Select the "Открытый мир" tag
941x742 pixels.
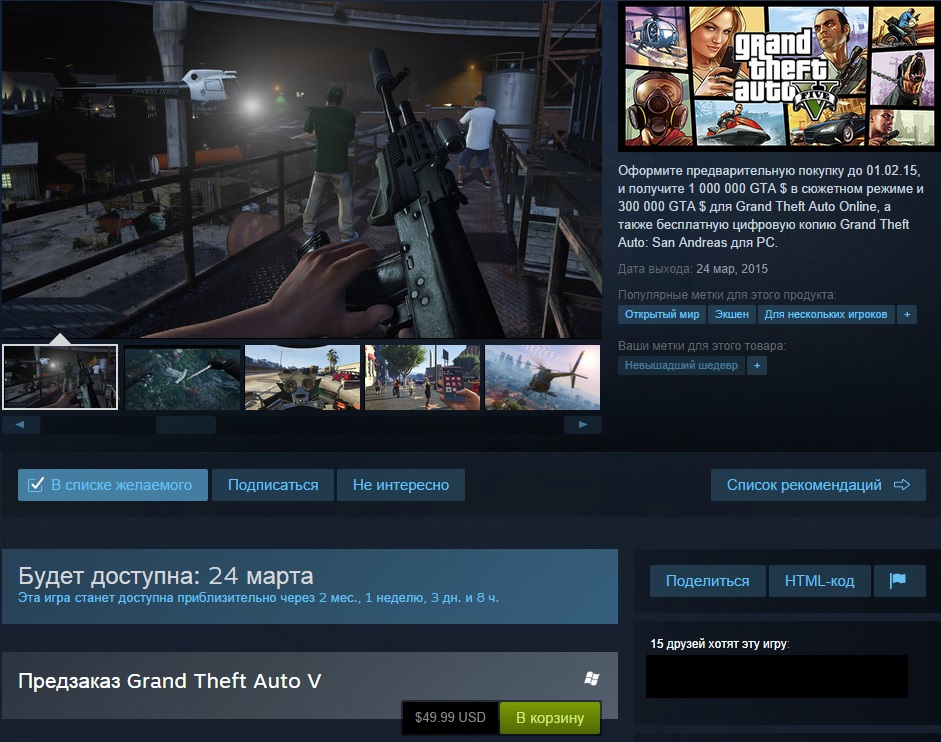point(662,315)
